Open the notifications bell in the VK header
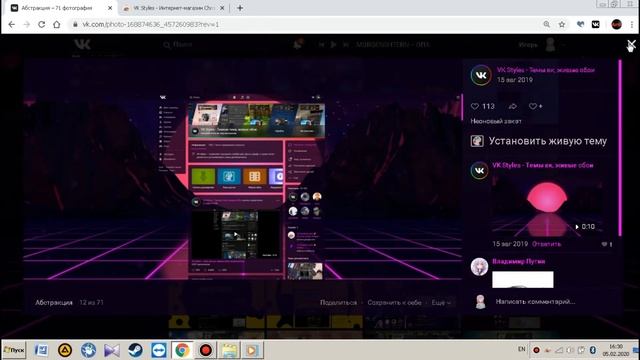This screenshot has width=640, height=360. tap(298, 44)
